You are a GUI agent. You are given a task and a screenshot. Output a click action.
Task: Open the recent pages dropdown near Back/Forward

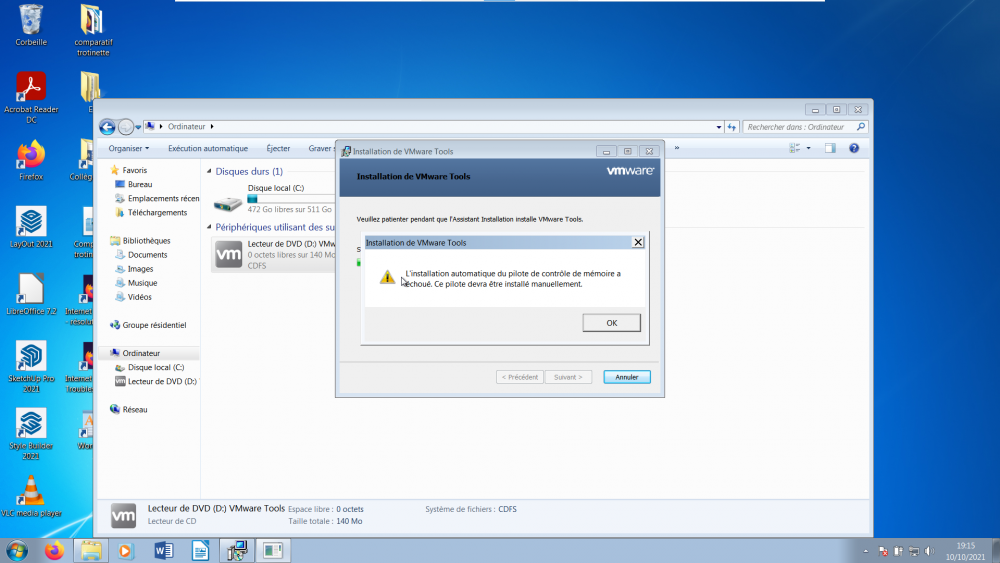(x=138, y=128)
